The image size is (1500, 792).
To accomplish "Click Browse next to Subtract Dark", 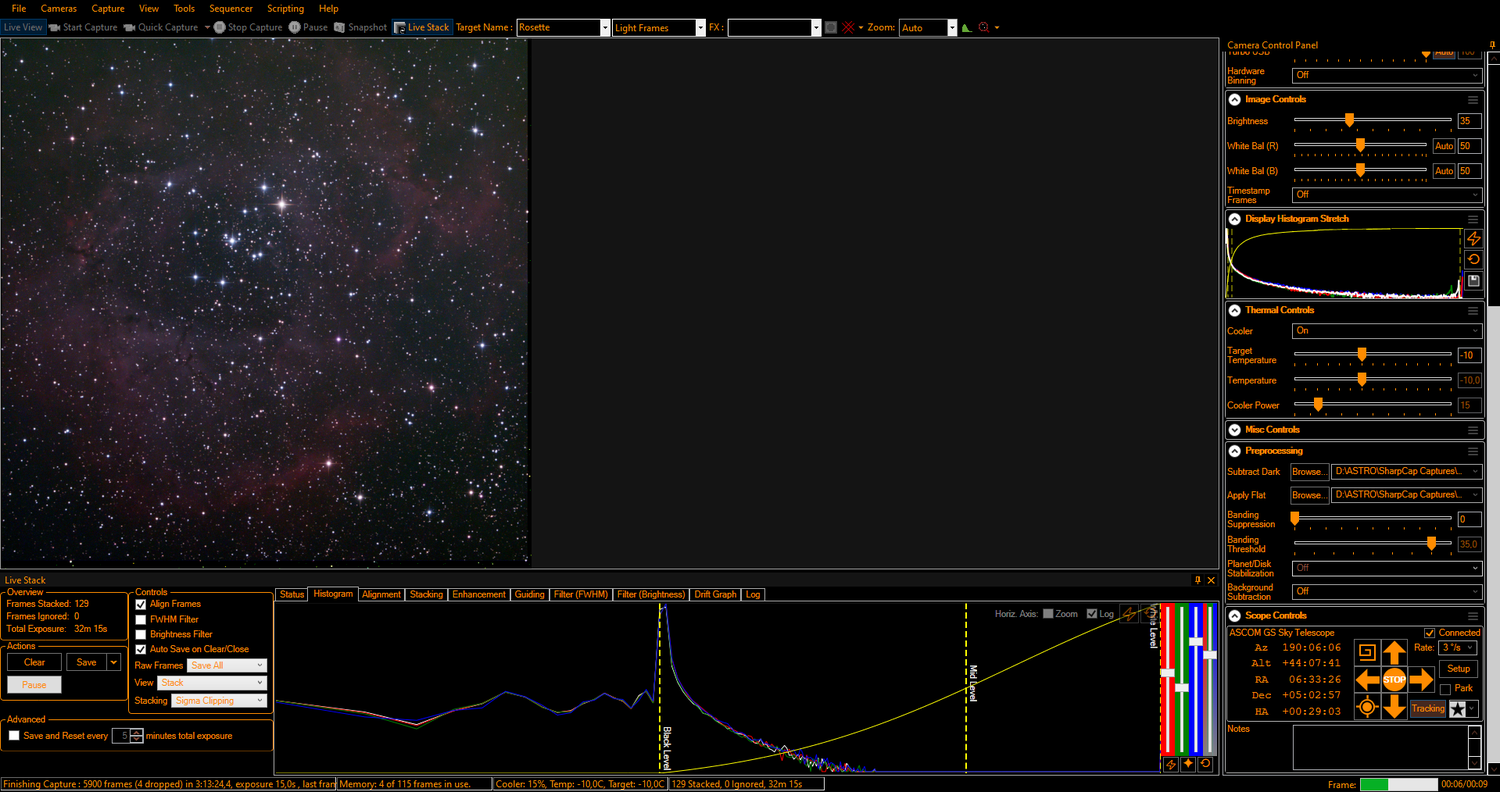I will (1309, 472).
